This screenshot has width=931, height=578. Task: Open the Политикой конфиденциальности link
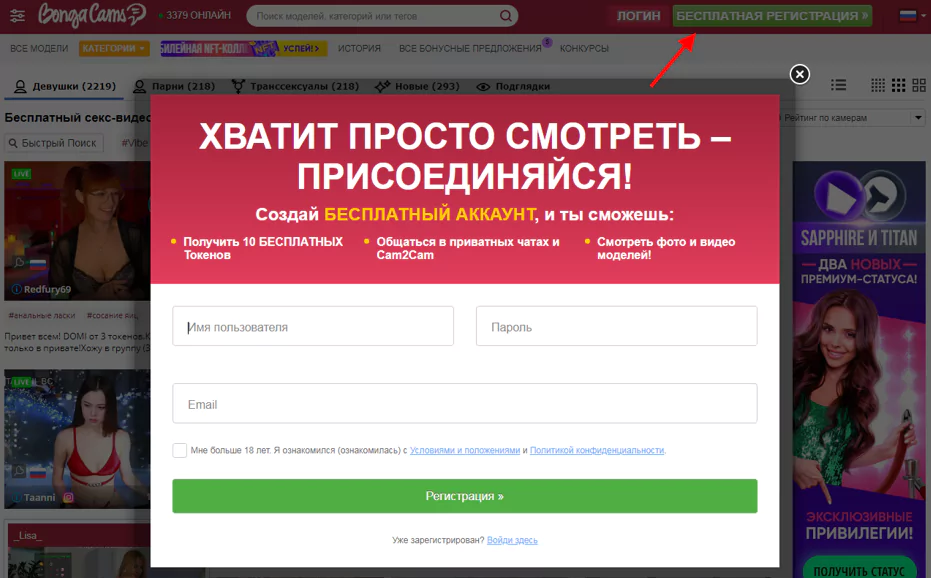[597, 450]
